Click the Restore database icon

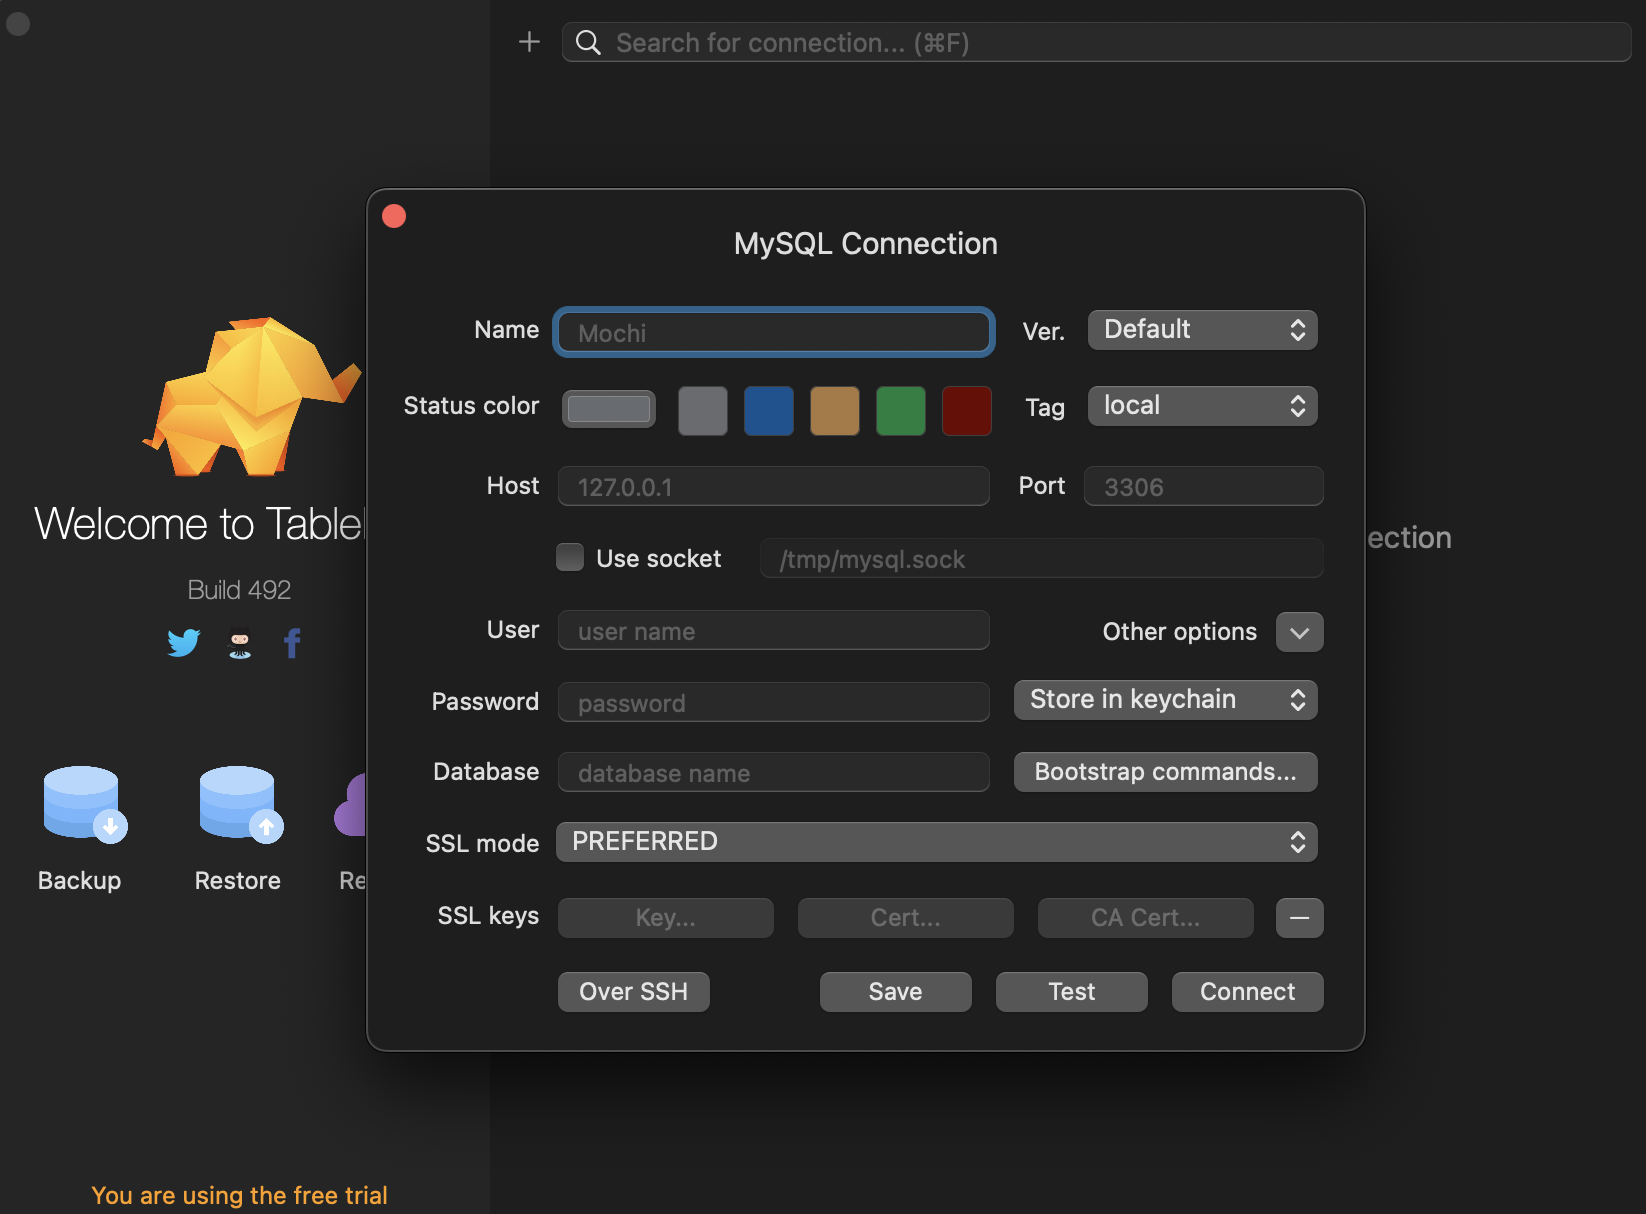point(240,804)
